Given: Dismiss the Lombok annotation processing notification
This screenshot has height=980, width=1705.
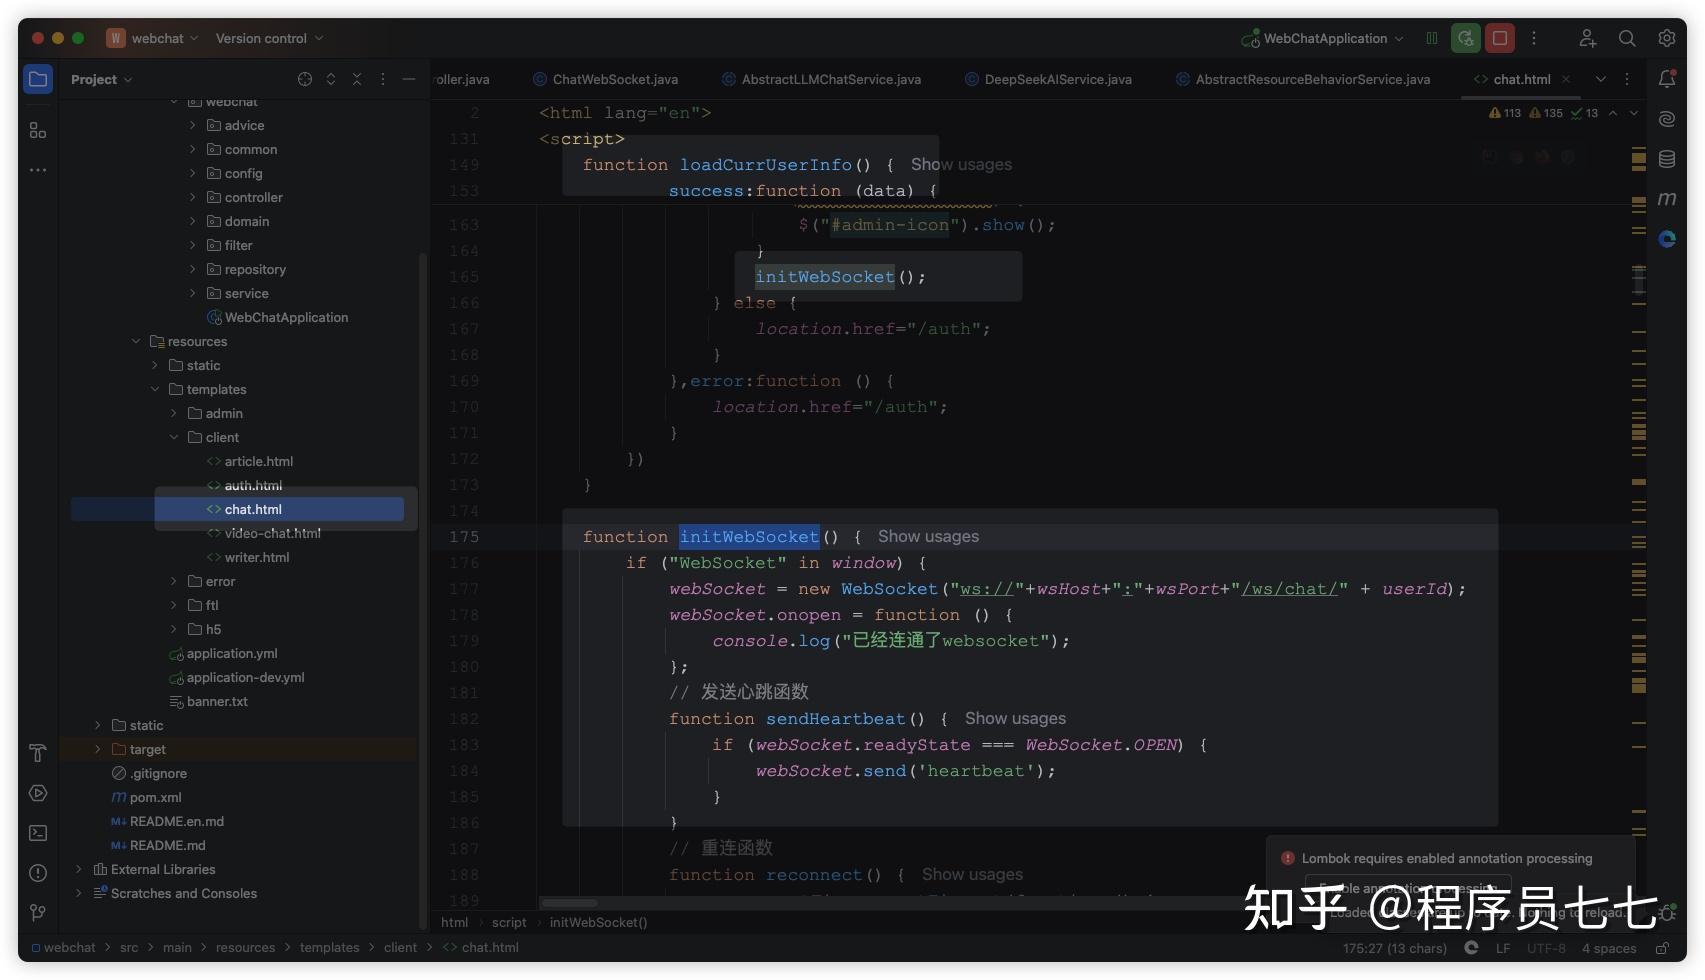Looking at the screenshot, I should pos(1620,858).
